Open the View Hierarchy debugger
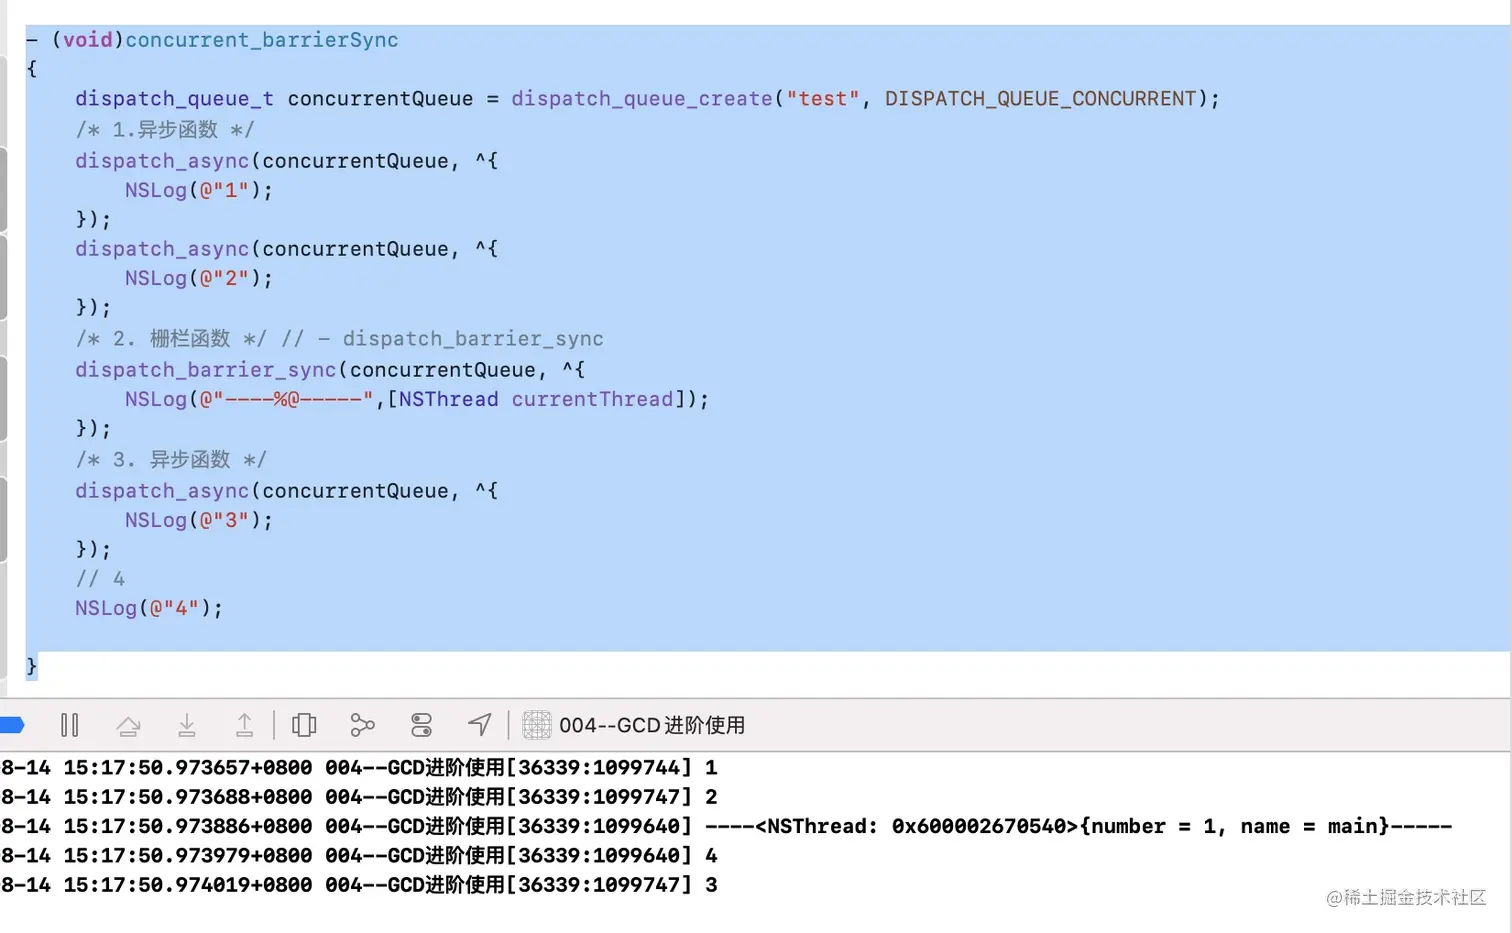1512x933 pixels. tap(304, 725)
